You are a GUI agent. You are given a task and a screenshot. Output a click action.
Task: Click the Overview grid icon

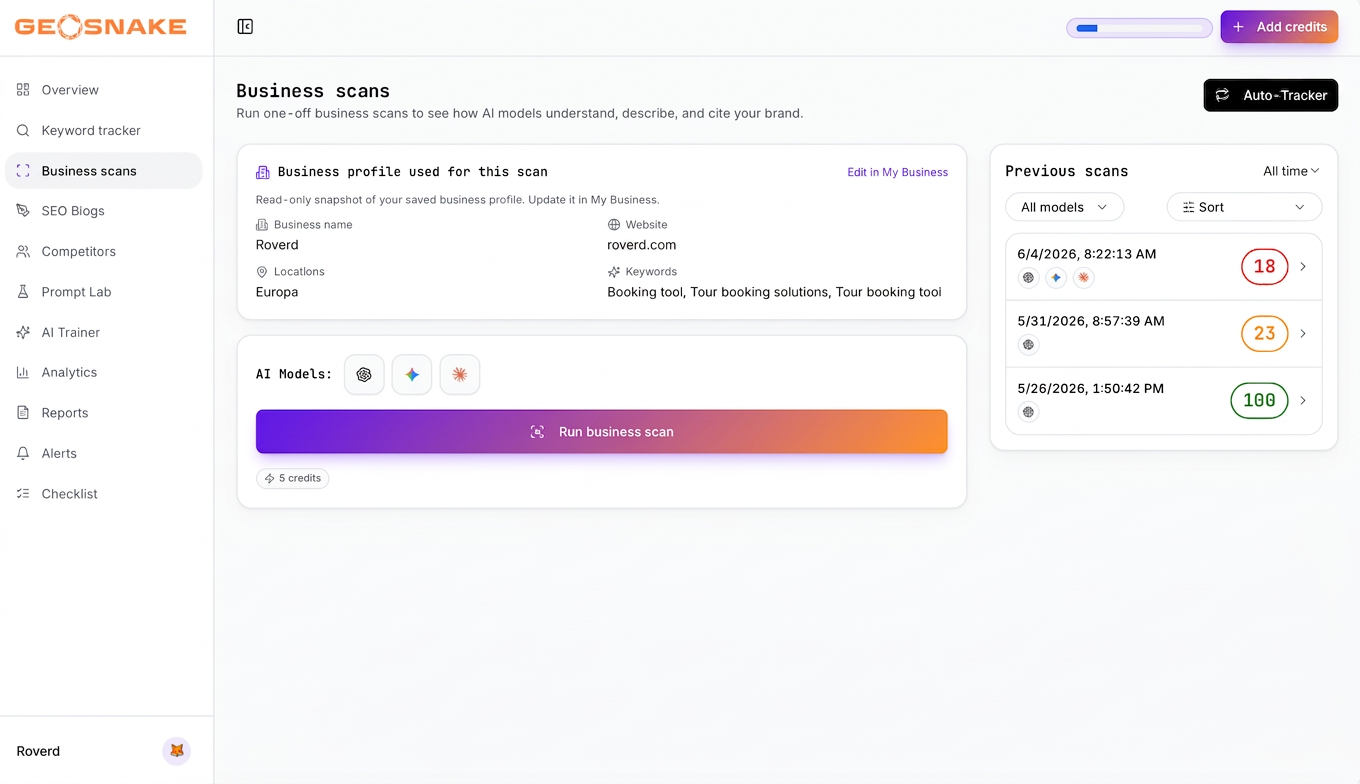(23, 90)
